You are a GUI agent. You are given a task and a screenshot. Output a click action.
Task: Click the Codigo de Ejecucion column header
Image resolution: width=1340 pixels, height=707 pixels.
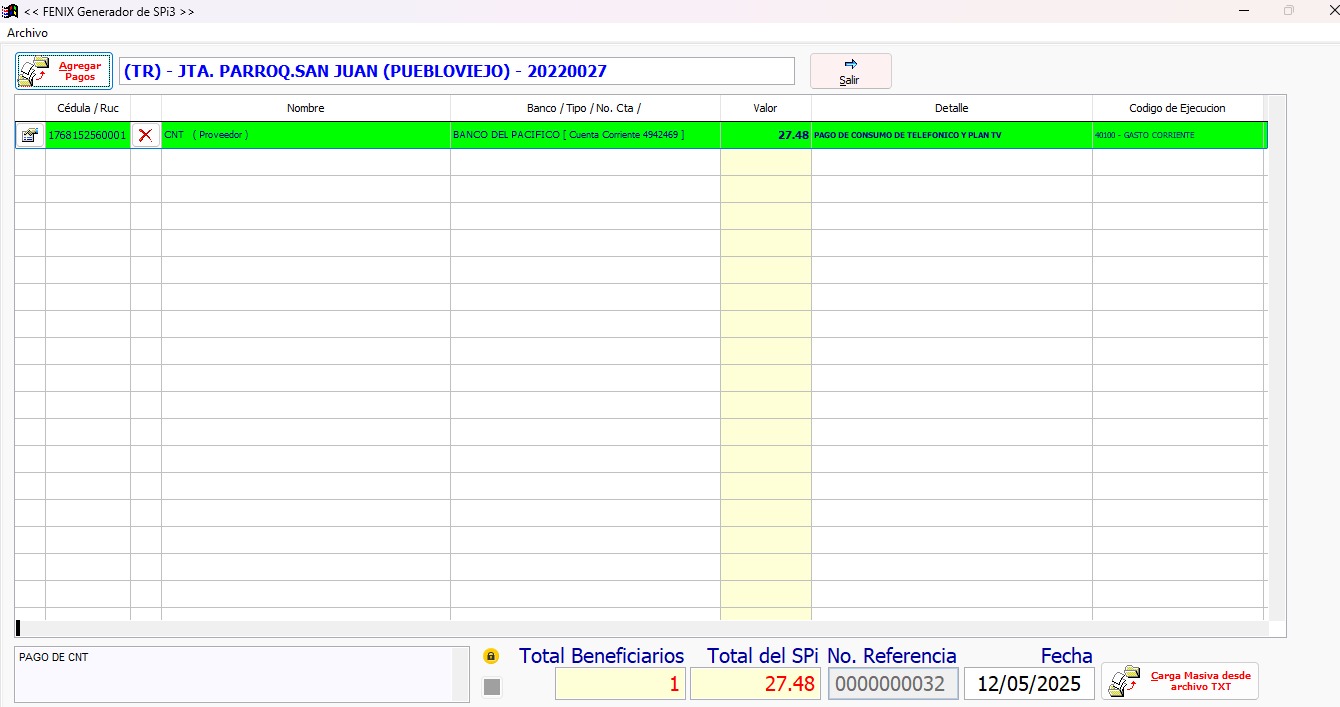pyautogui.click(x=1177, y=108)
